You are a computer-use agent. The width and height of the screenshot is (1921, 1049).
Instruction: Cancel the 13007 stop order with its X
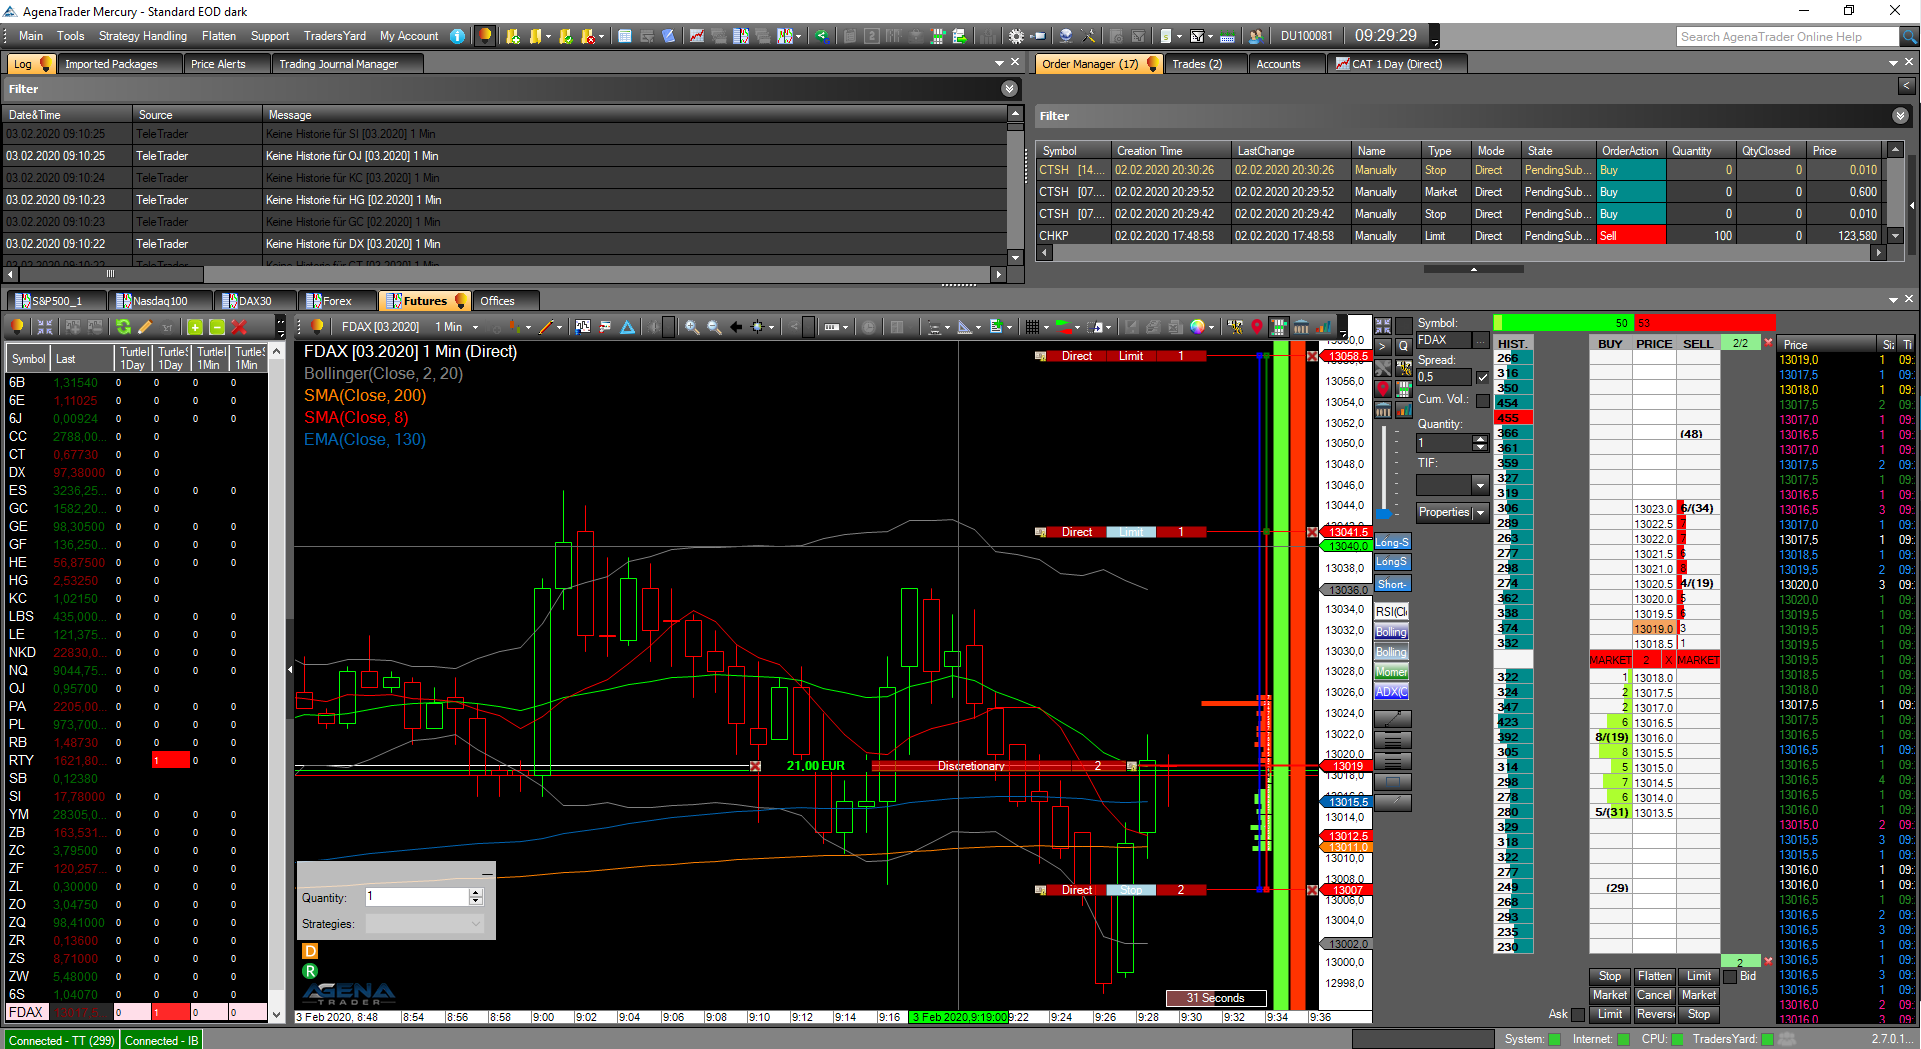point(1312,890)
